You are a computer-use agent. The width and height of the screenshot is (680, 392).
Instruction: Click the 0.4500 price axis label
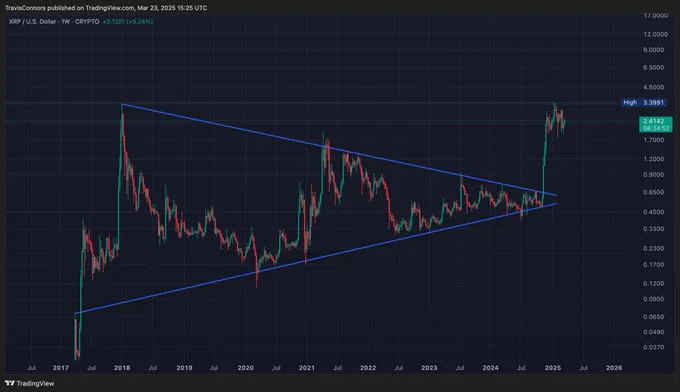[x=655, y=212]
